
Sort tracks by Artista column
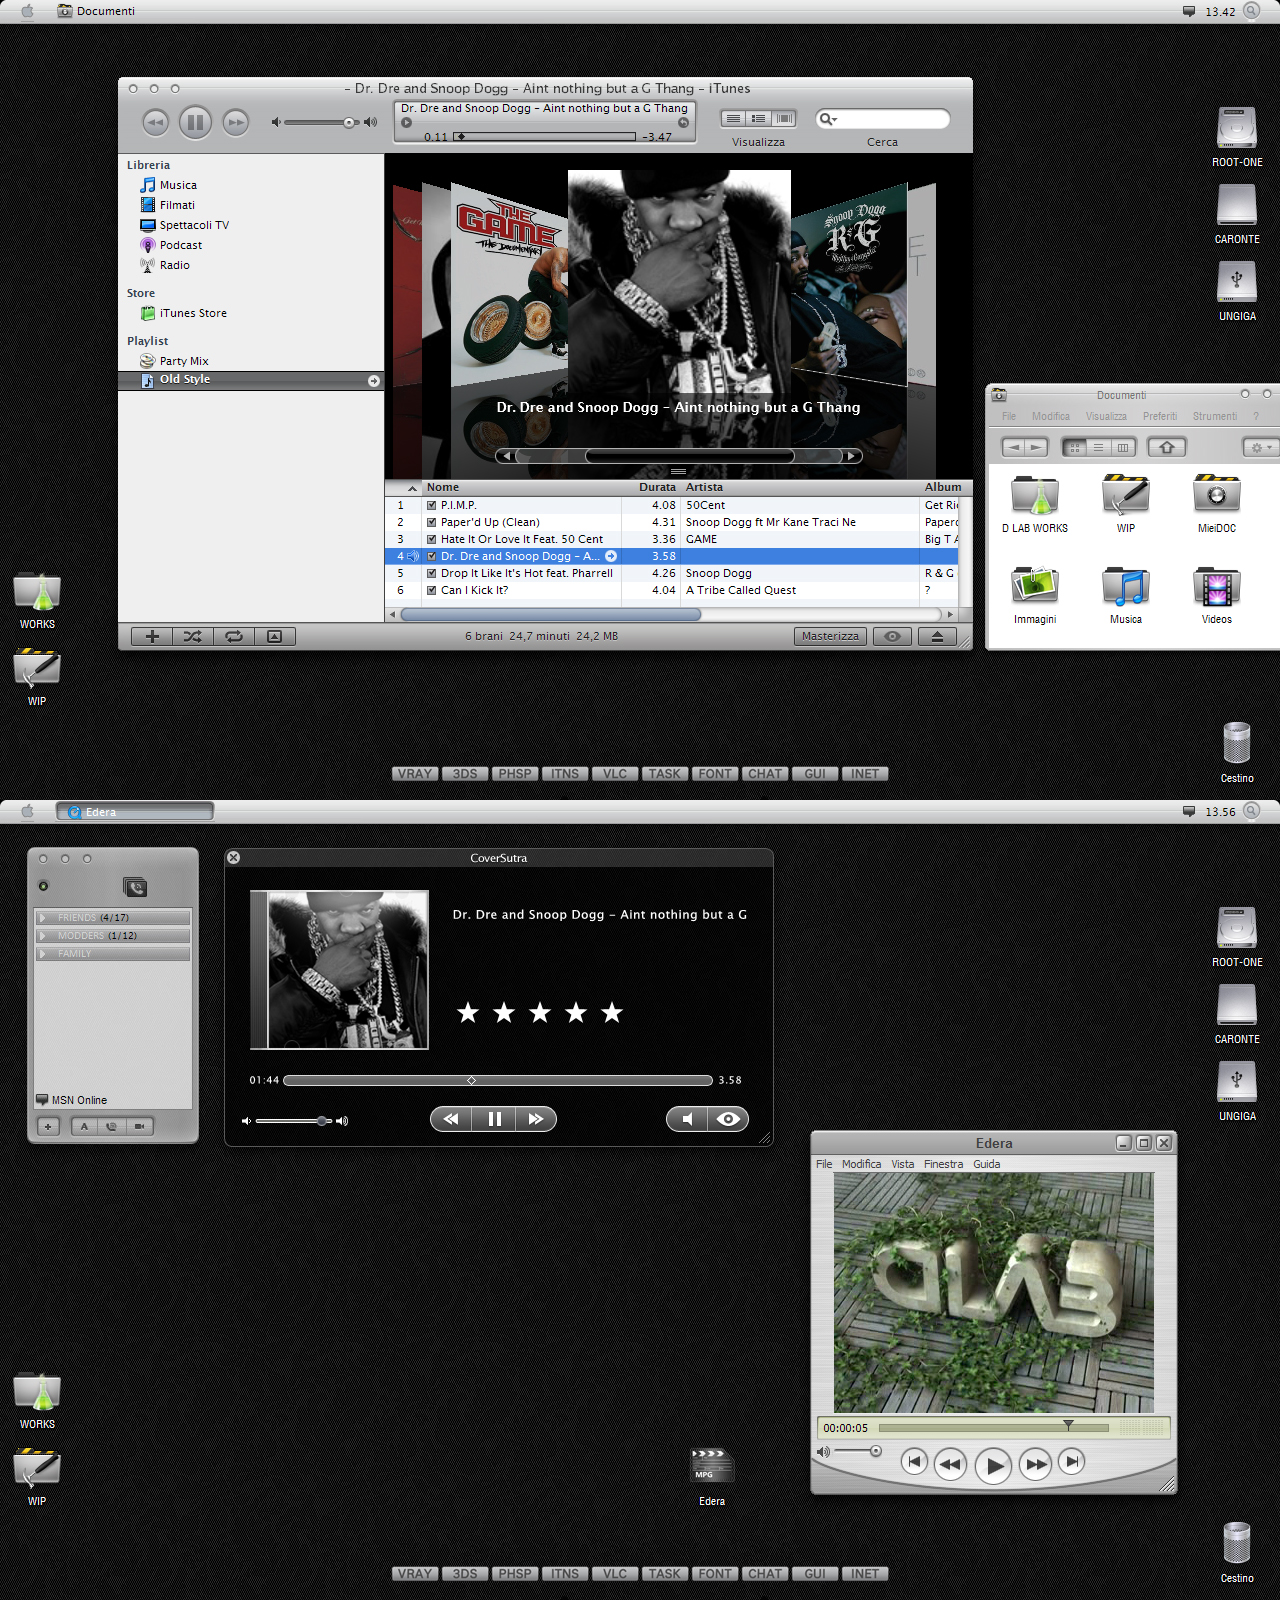coord(800,487)
